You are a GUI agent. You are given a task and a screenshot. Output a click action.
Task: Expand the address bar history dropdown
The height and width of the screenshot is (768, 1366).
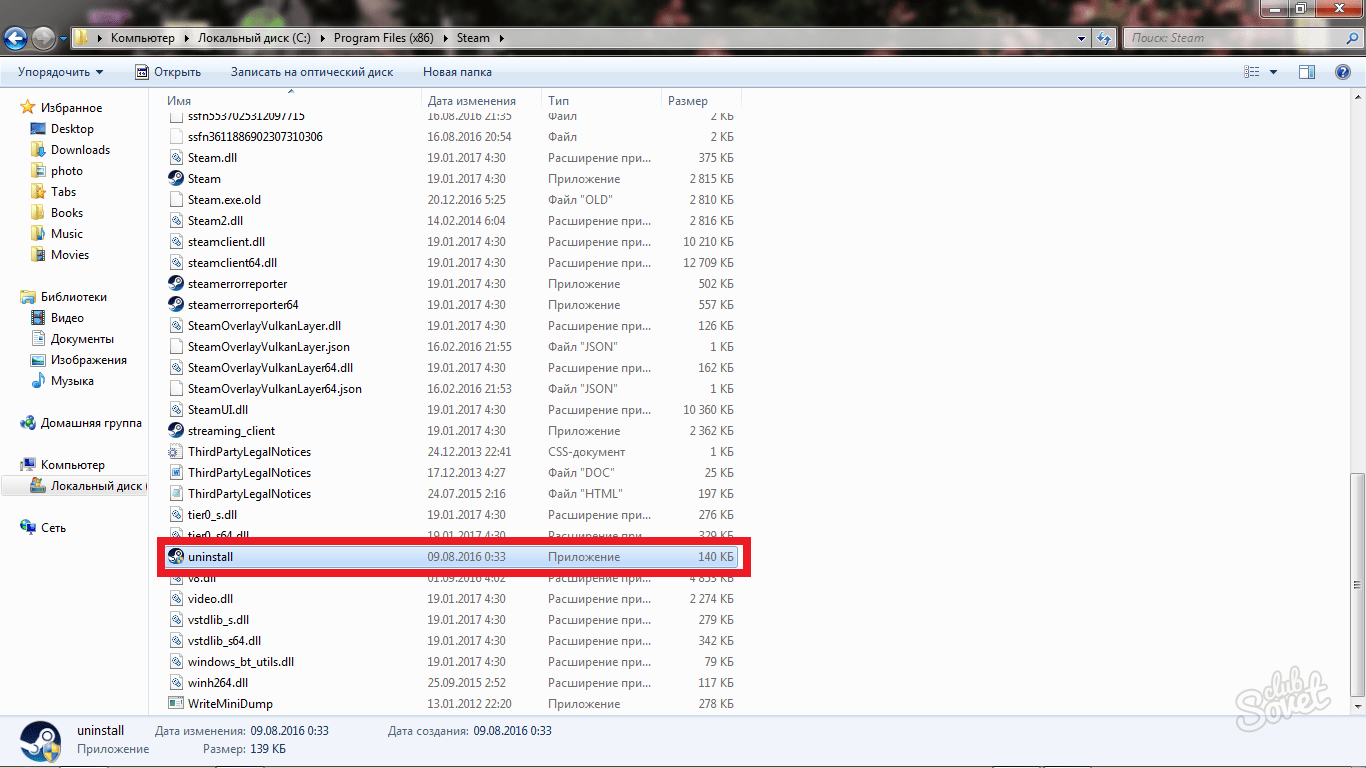(x=1082, y=39)
